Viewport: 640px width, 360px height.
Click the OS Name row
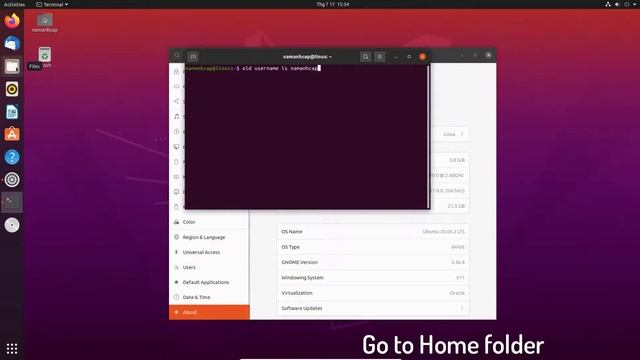pyautogui.click(x=373, y=231)
